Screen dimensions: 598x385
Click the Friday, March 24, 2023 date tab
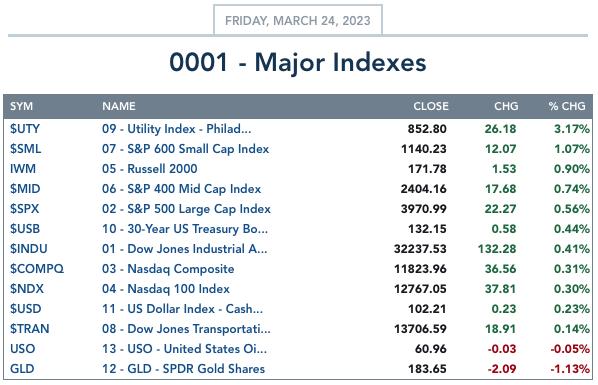(x=298, y=20)
